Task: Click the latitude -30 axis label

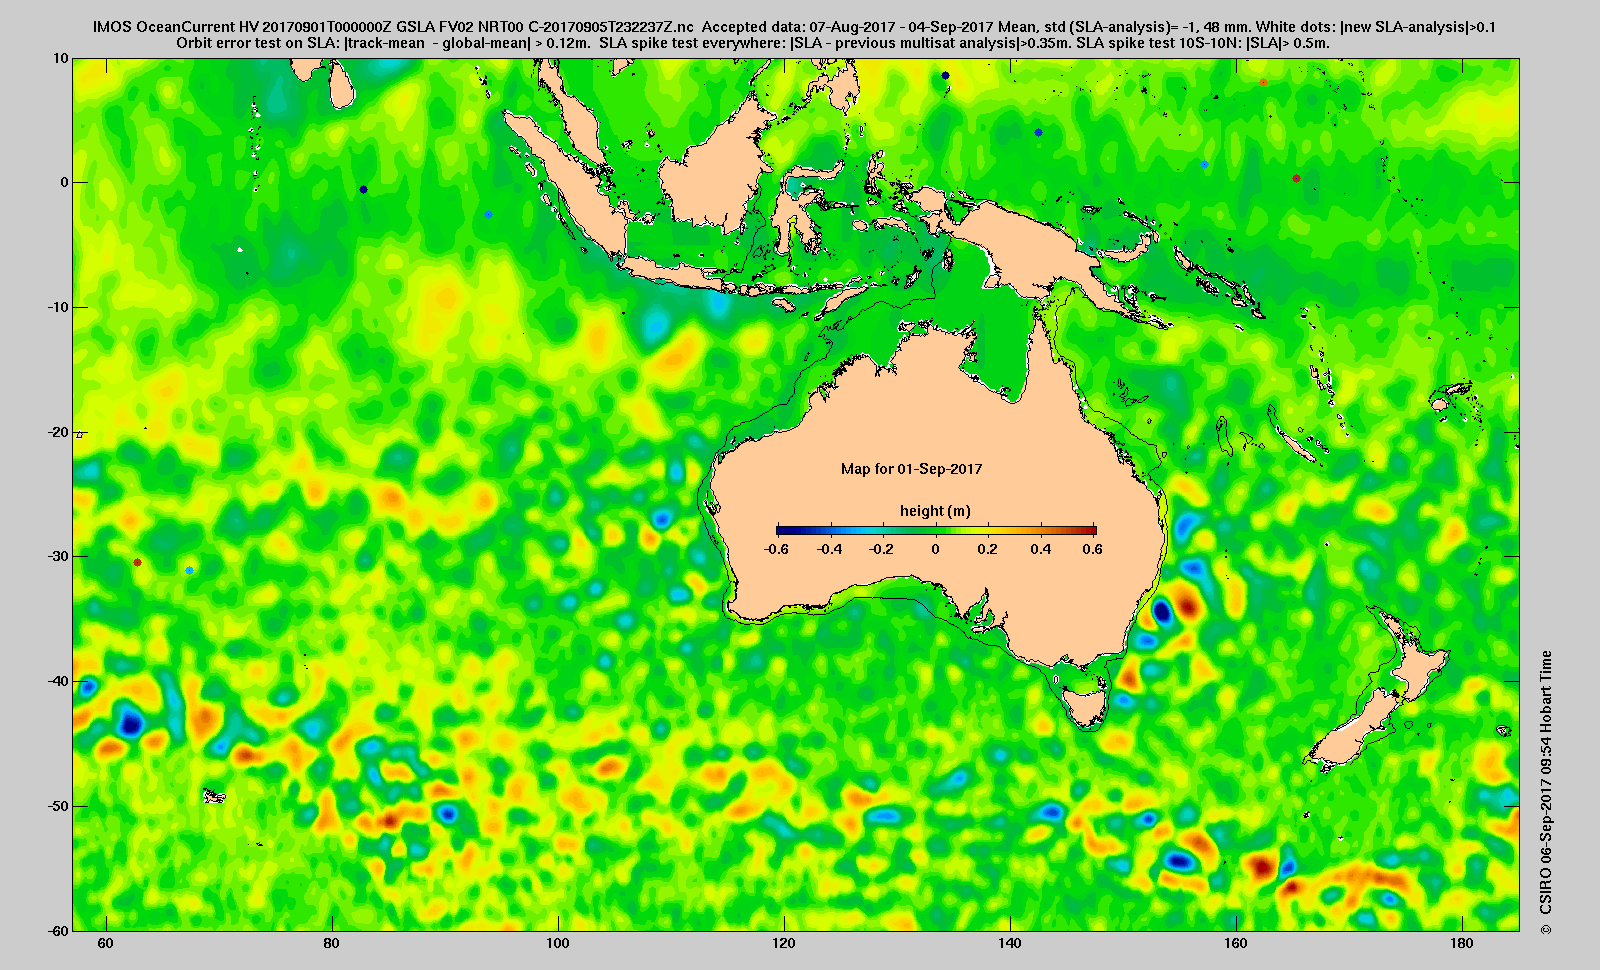Action: (57, 556)
